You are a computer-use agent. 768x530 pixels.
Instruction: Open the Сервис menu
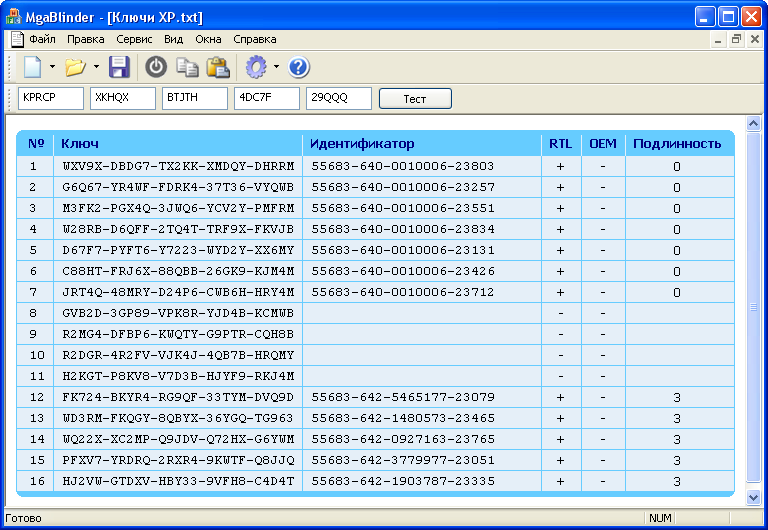134,40
